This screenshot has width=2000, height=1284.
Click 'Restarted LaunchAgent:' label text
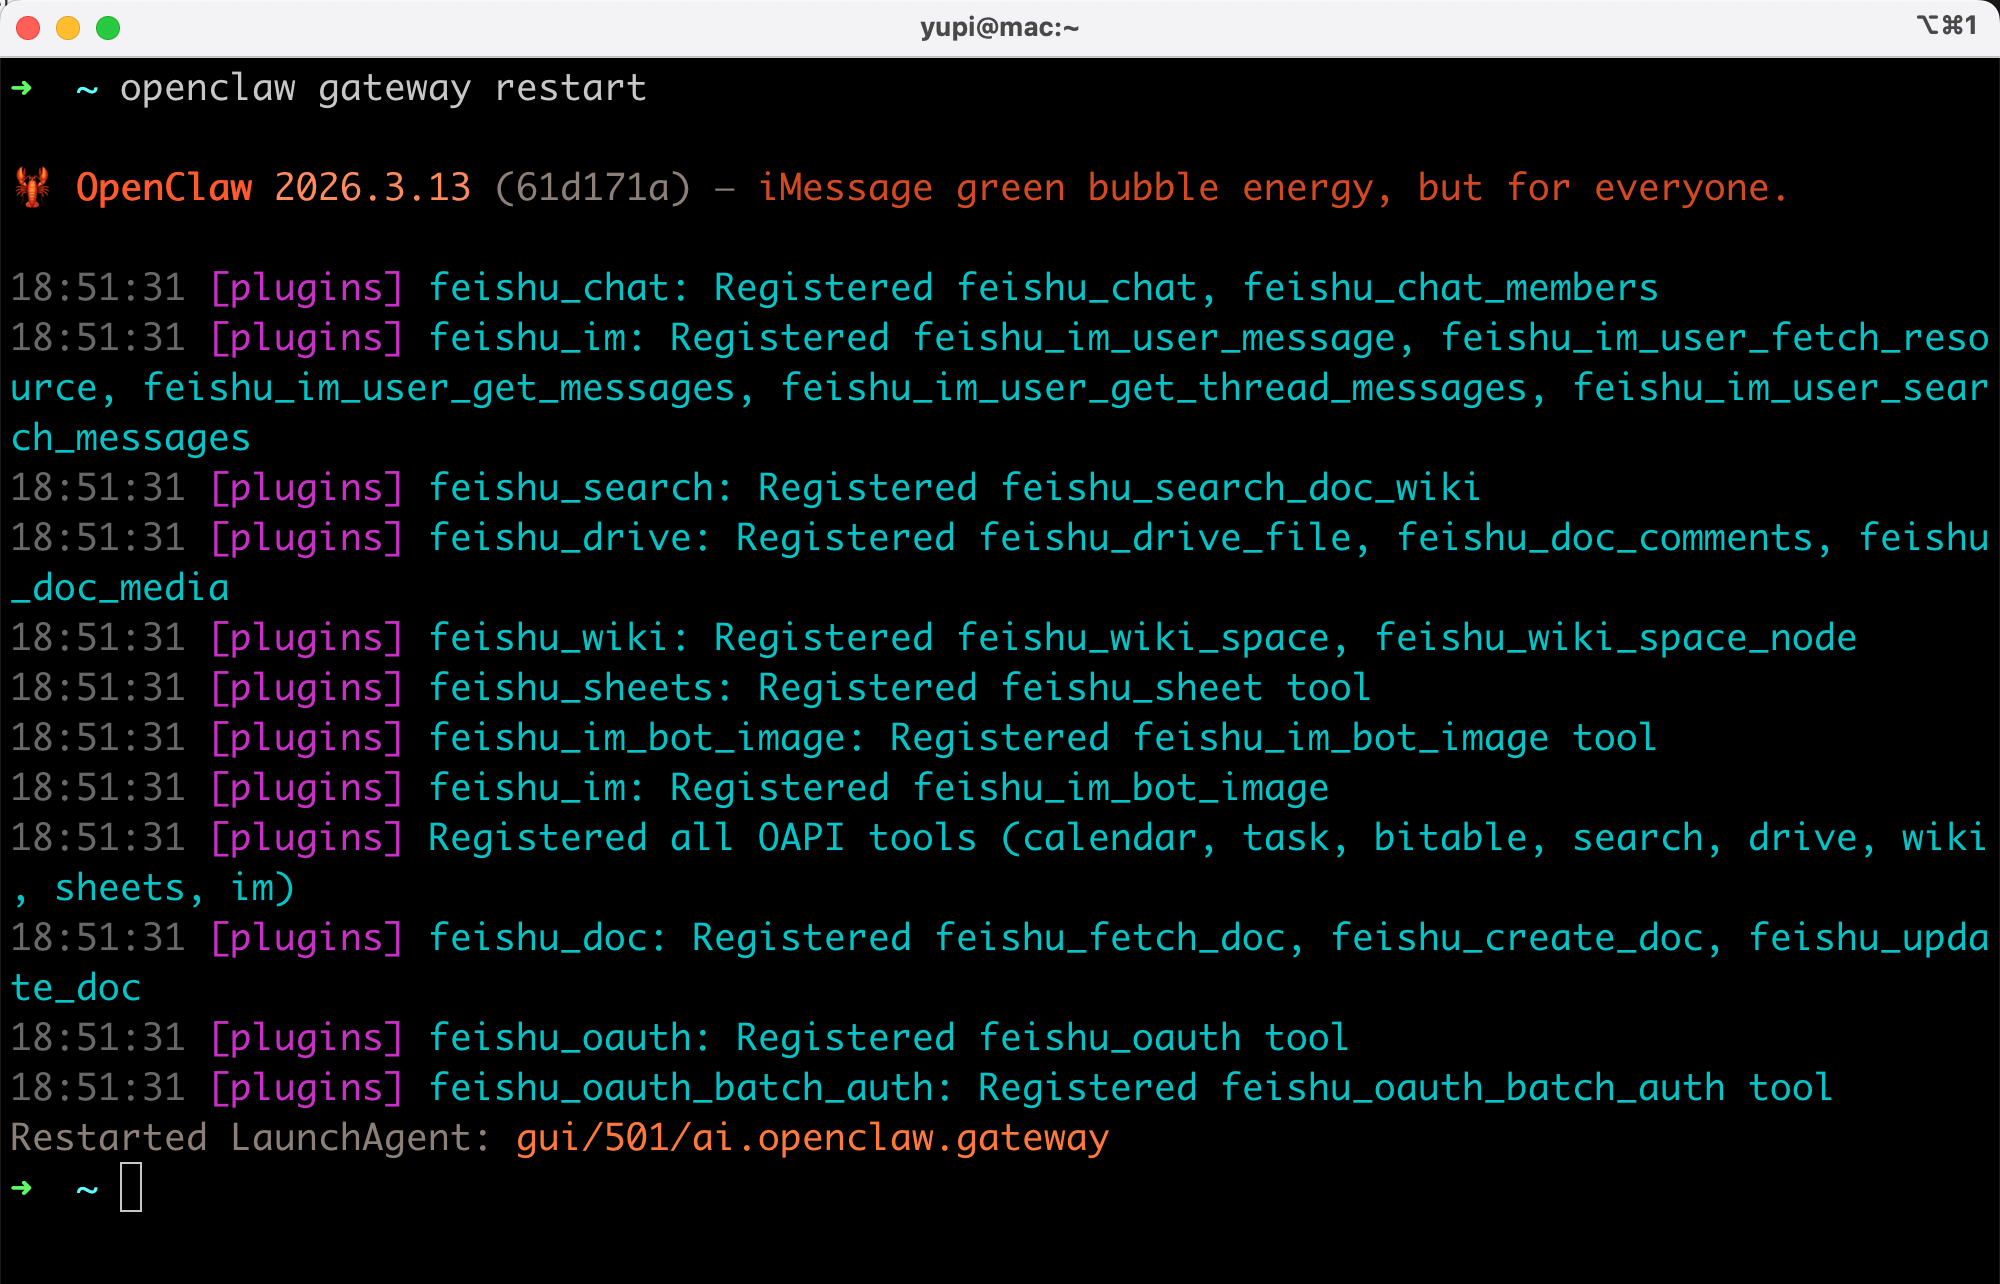[250, 1138]
